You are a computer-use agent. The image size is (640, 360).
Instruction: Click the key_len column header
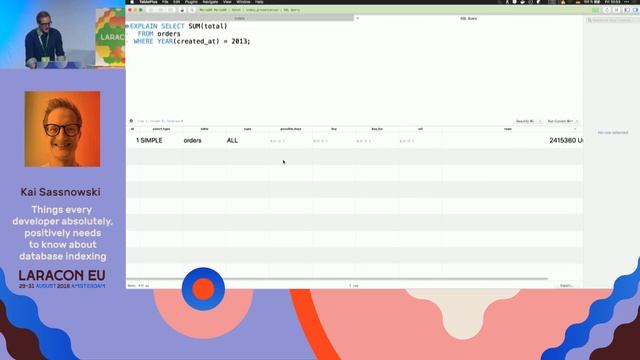click(377, 129)
